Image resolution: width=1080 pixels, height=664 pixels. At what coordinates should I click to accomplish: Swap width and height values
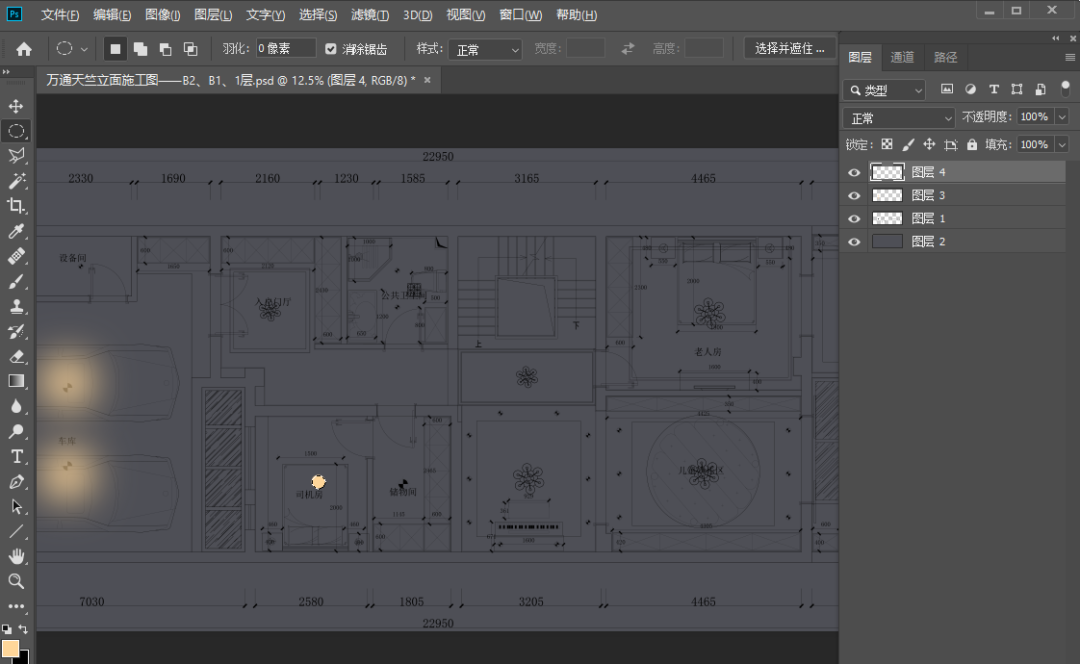click(627, 49)
